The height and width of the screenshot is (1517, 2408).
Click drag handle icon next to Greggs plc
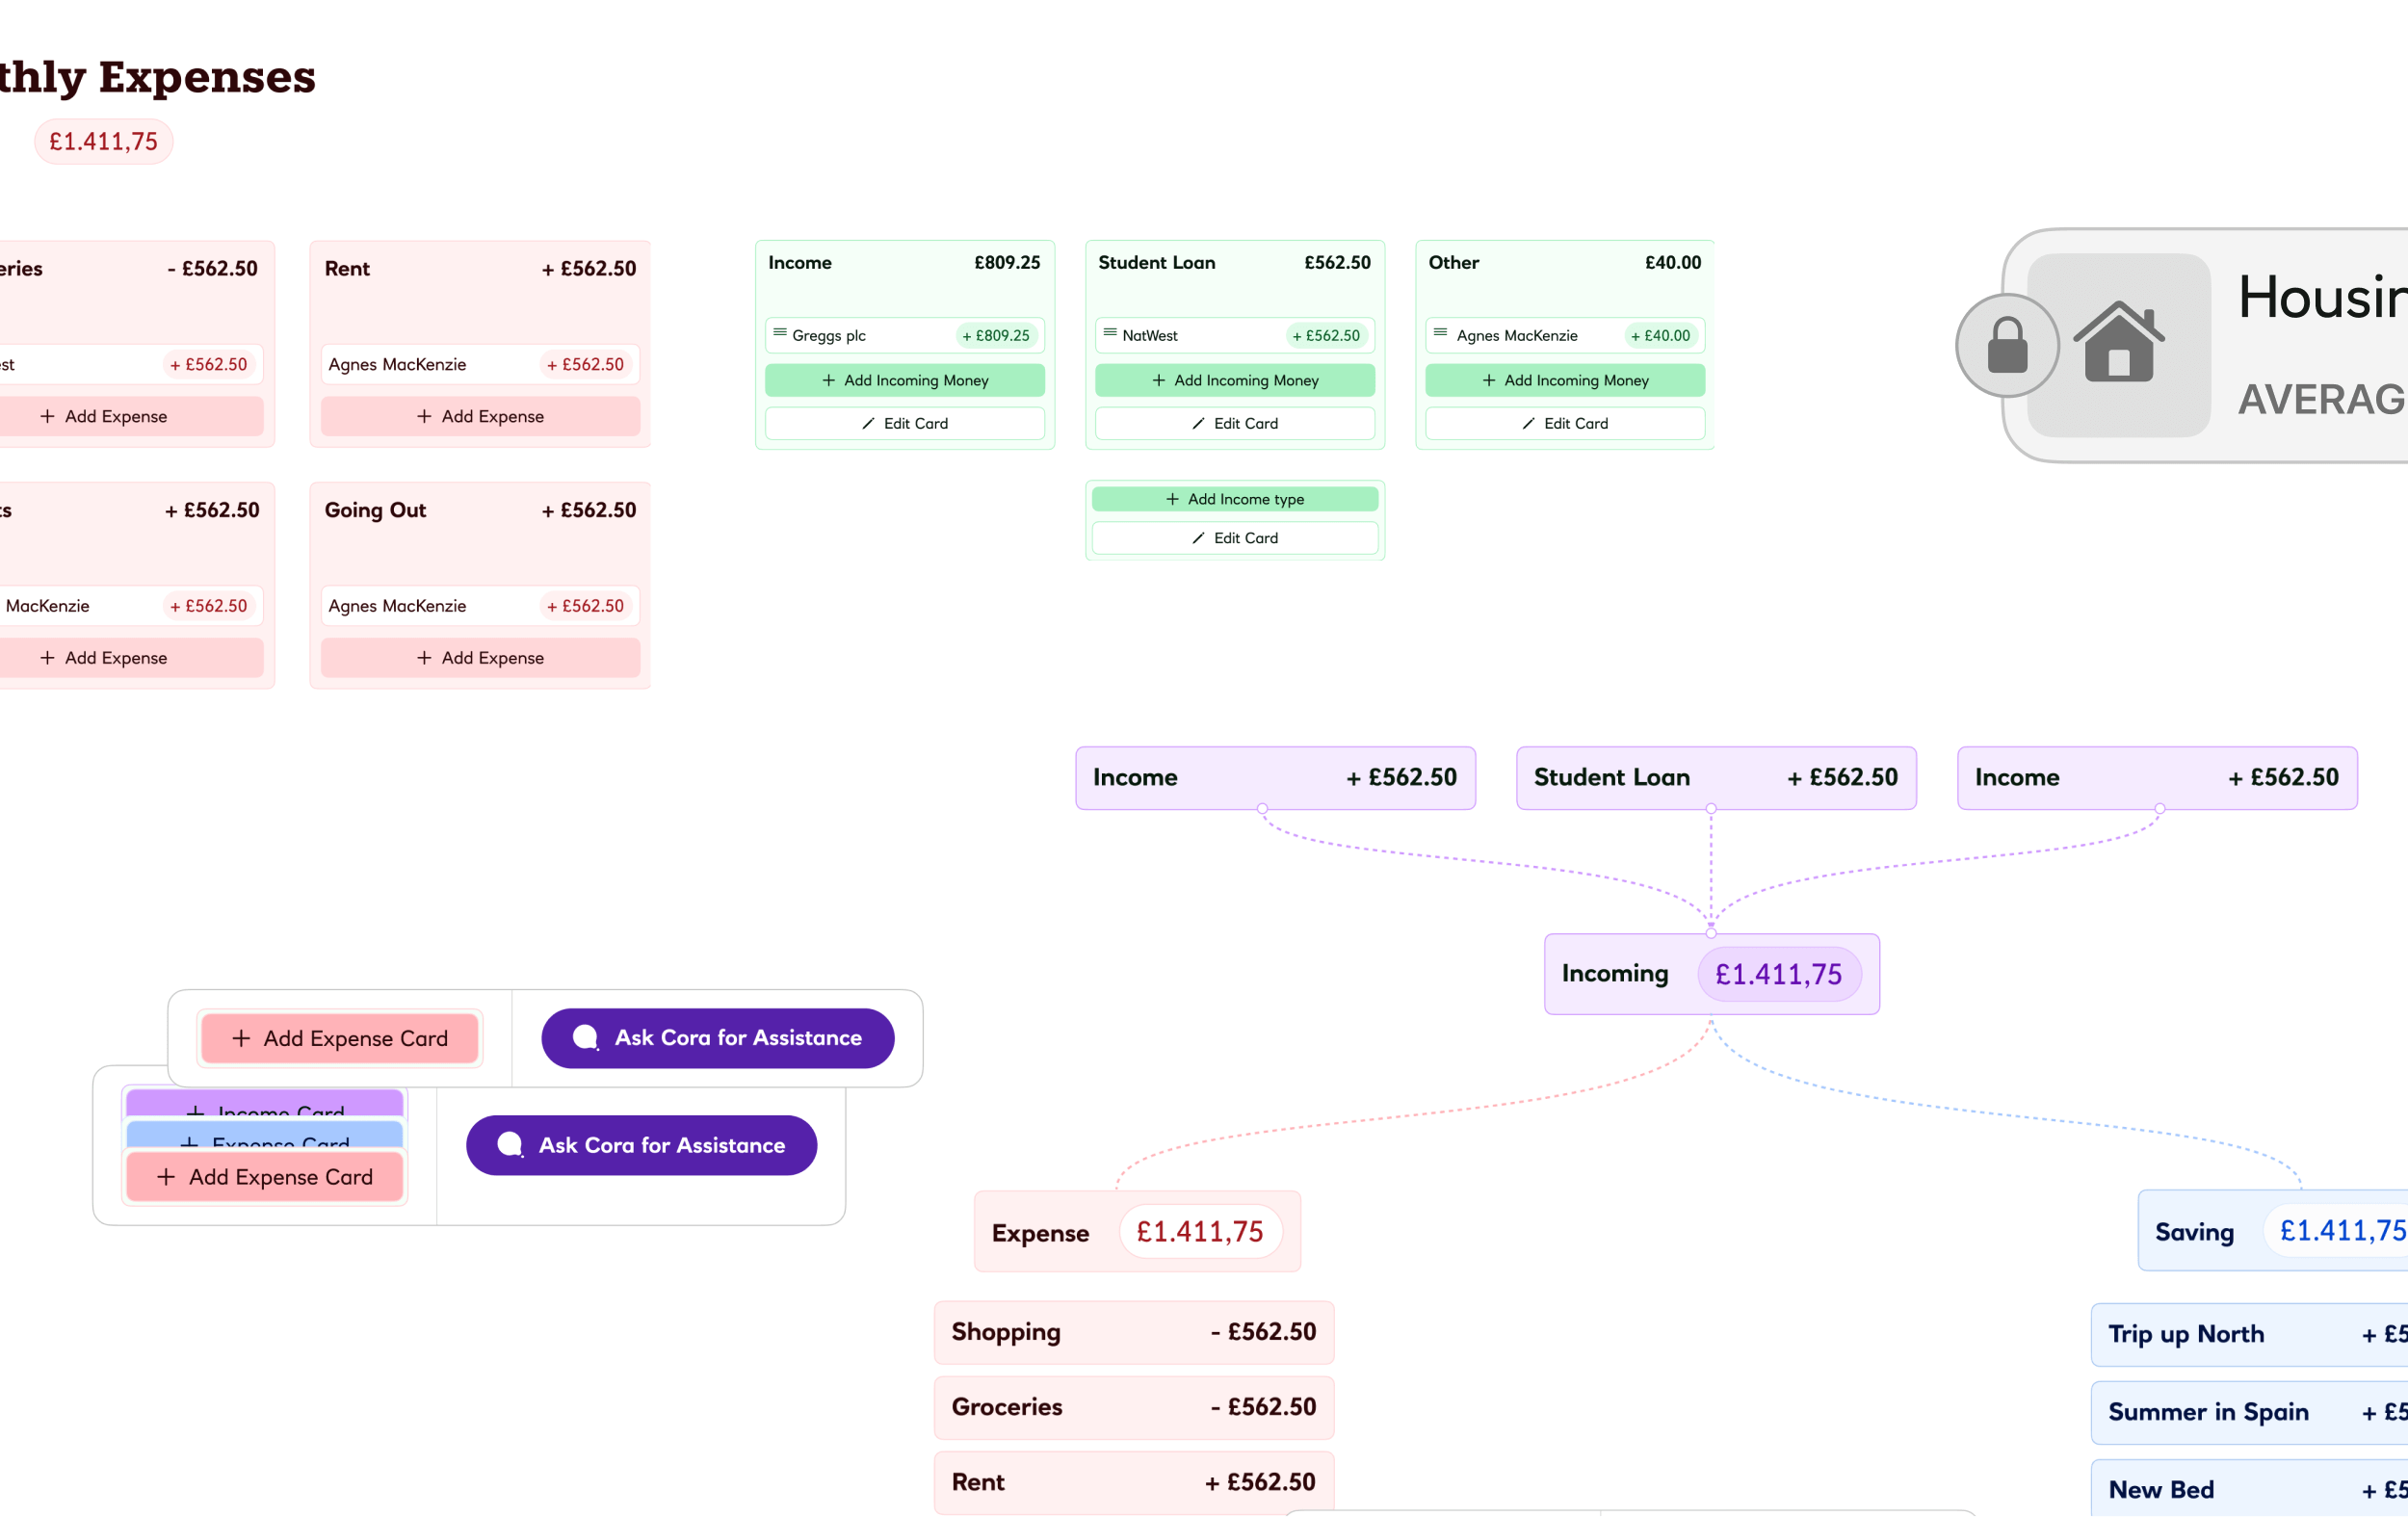point(779,333)
